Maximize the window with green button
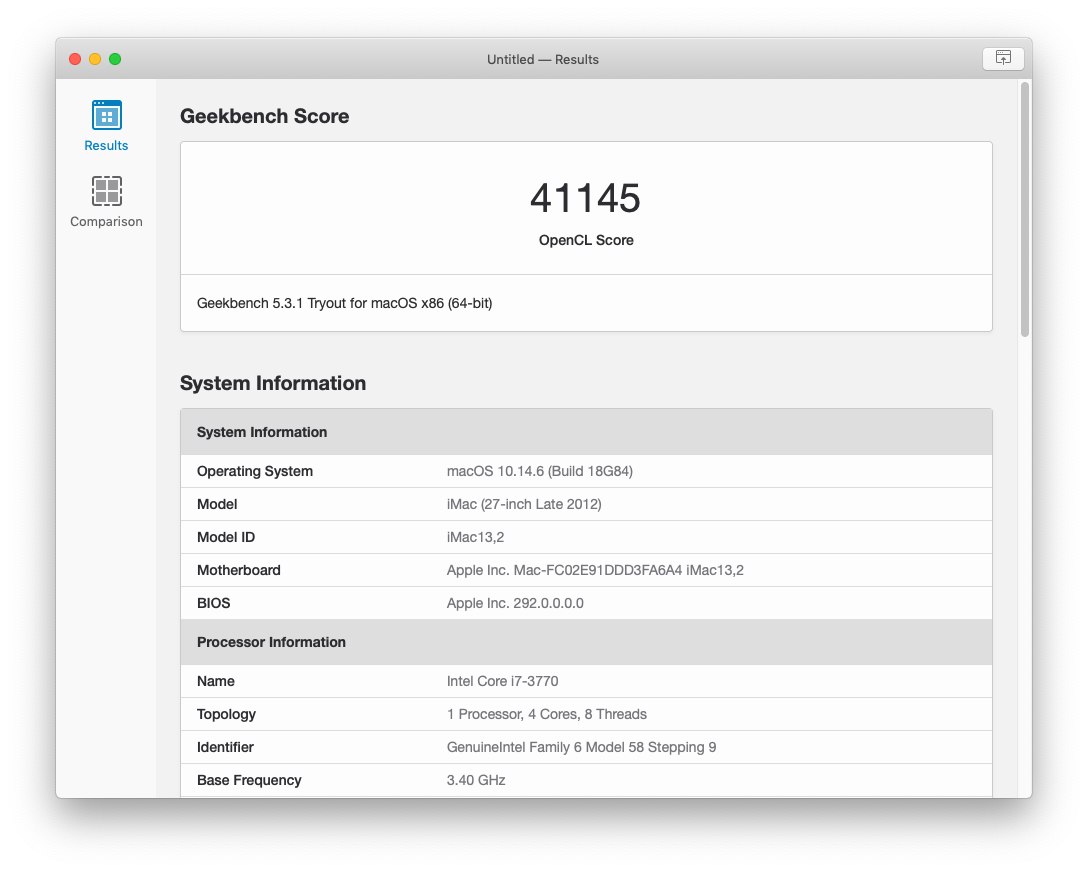1088x872 pixels. (x=115, y=59)
